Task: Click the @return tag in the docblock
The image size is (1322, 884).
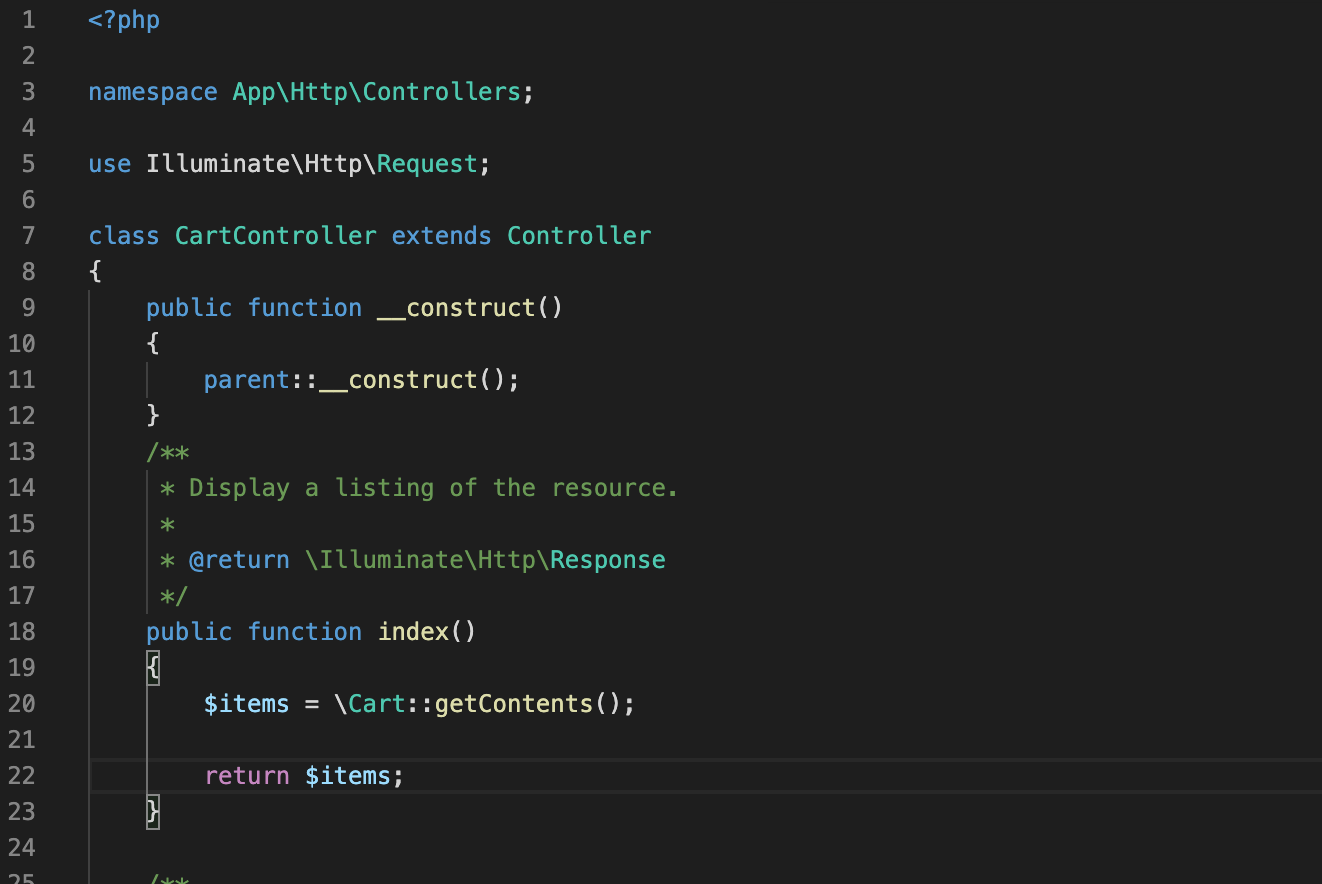Action: [x=239, y=560]
